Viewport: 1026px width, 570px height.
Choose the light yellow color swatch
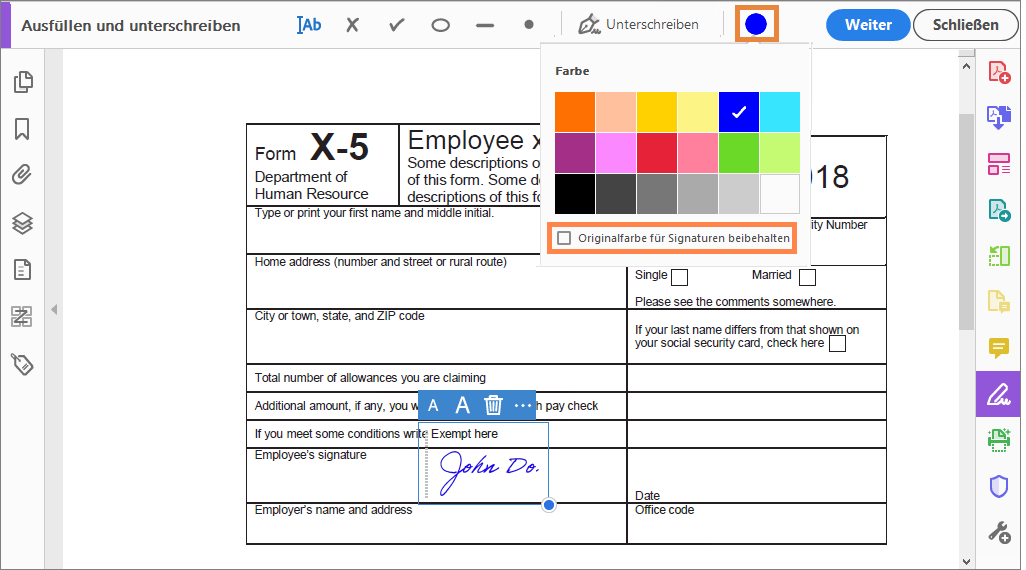[x=698, y=112]
